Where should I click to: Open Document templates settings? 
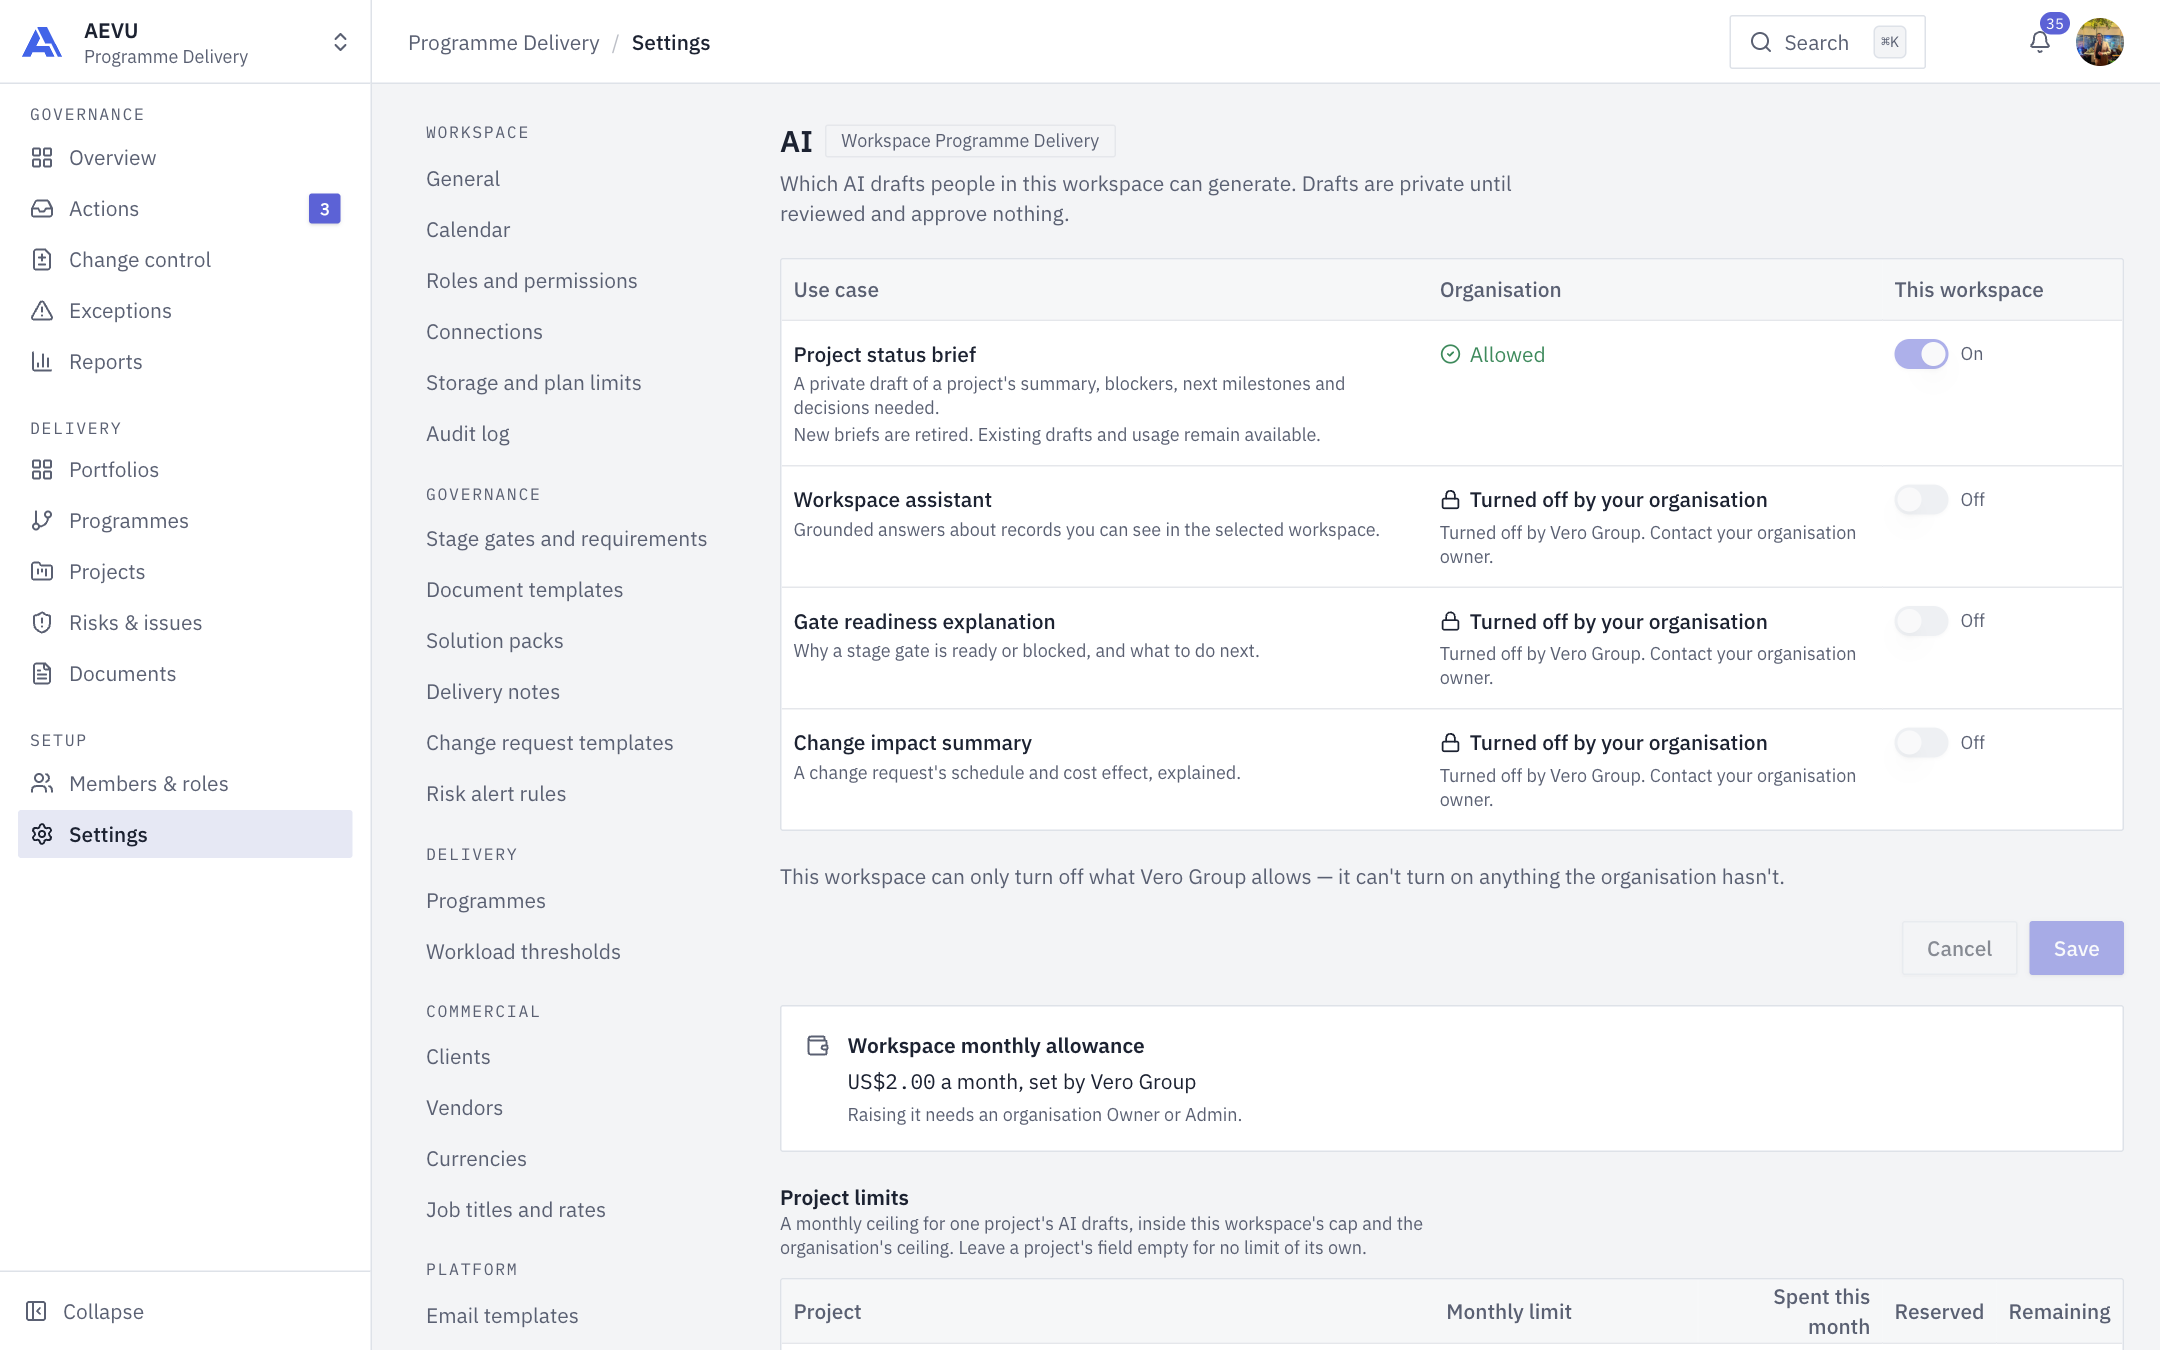(x=524, y=590)
